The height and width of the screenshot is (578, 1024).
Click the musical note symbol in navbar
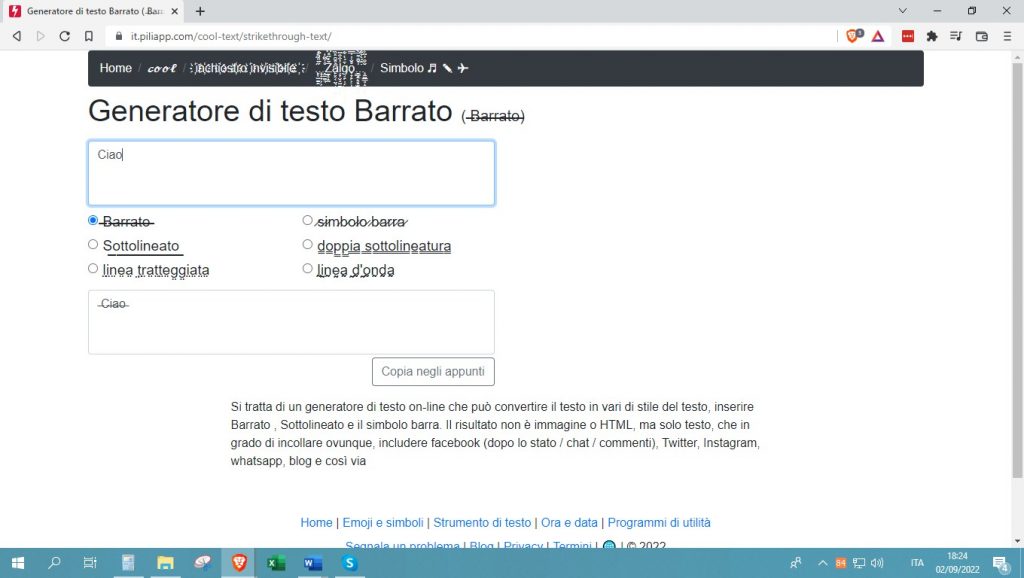(x=432, y=68)
